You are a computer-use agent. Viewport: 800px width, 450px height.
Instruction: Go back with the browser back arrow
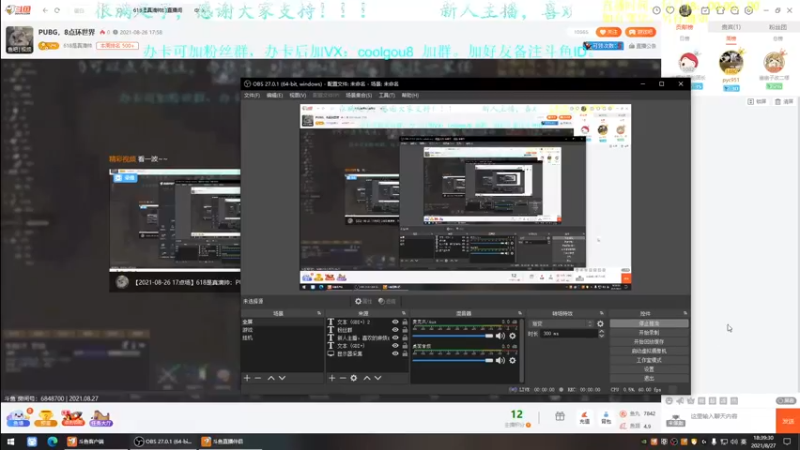tap(45, 10)
